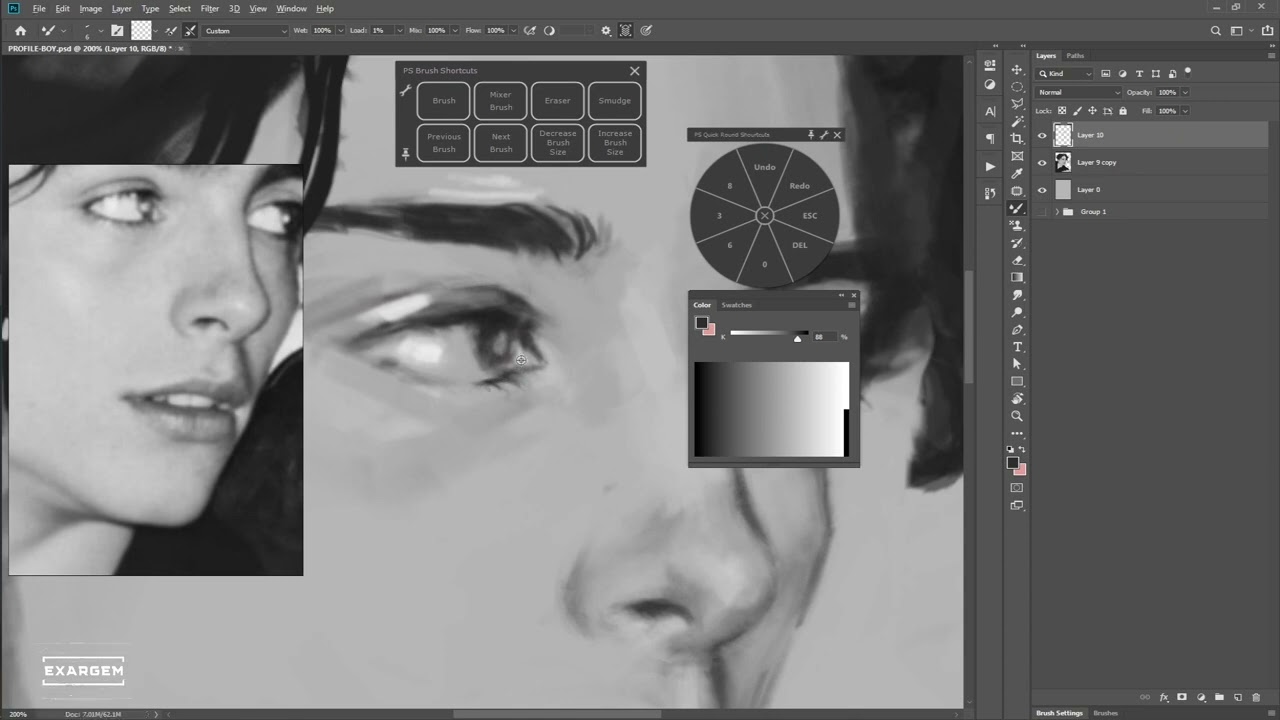Click the layer fx styles icon
Viewport: 1280px width, 720px height.
click(x=1163, y=697)
